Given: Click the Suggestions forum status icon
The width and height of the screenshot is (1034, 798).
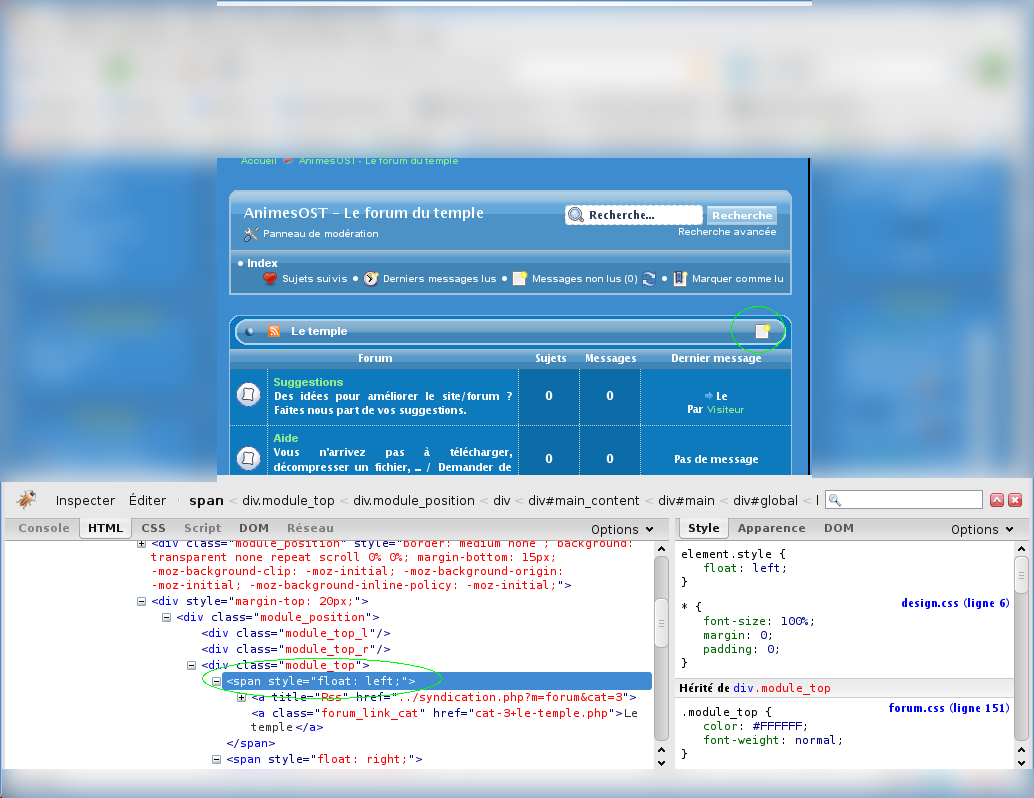Looking at the screenshot, I should (x=248, y=395).
